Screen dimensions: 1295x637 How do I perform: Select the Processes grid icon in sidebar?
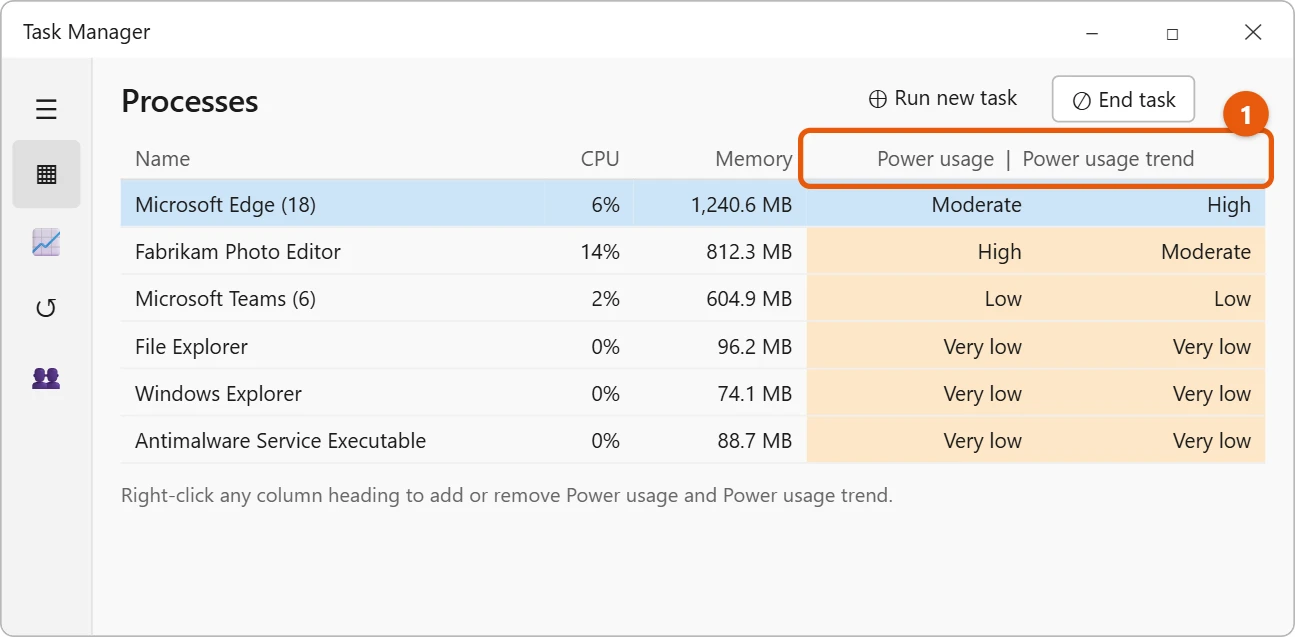(x=46, y=174)
